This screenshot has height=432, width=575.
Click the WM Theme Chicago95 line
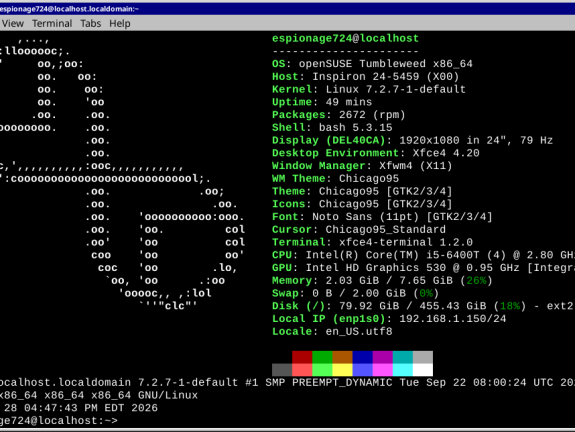coord(336,179)
